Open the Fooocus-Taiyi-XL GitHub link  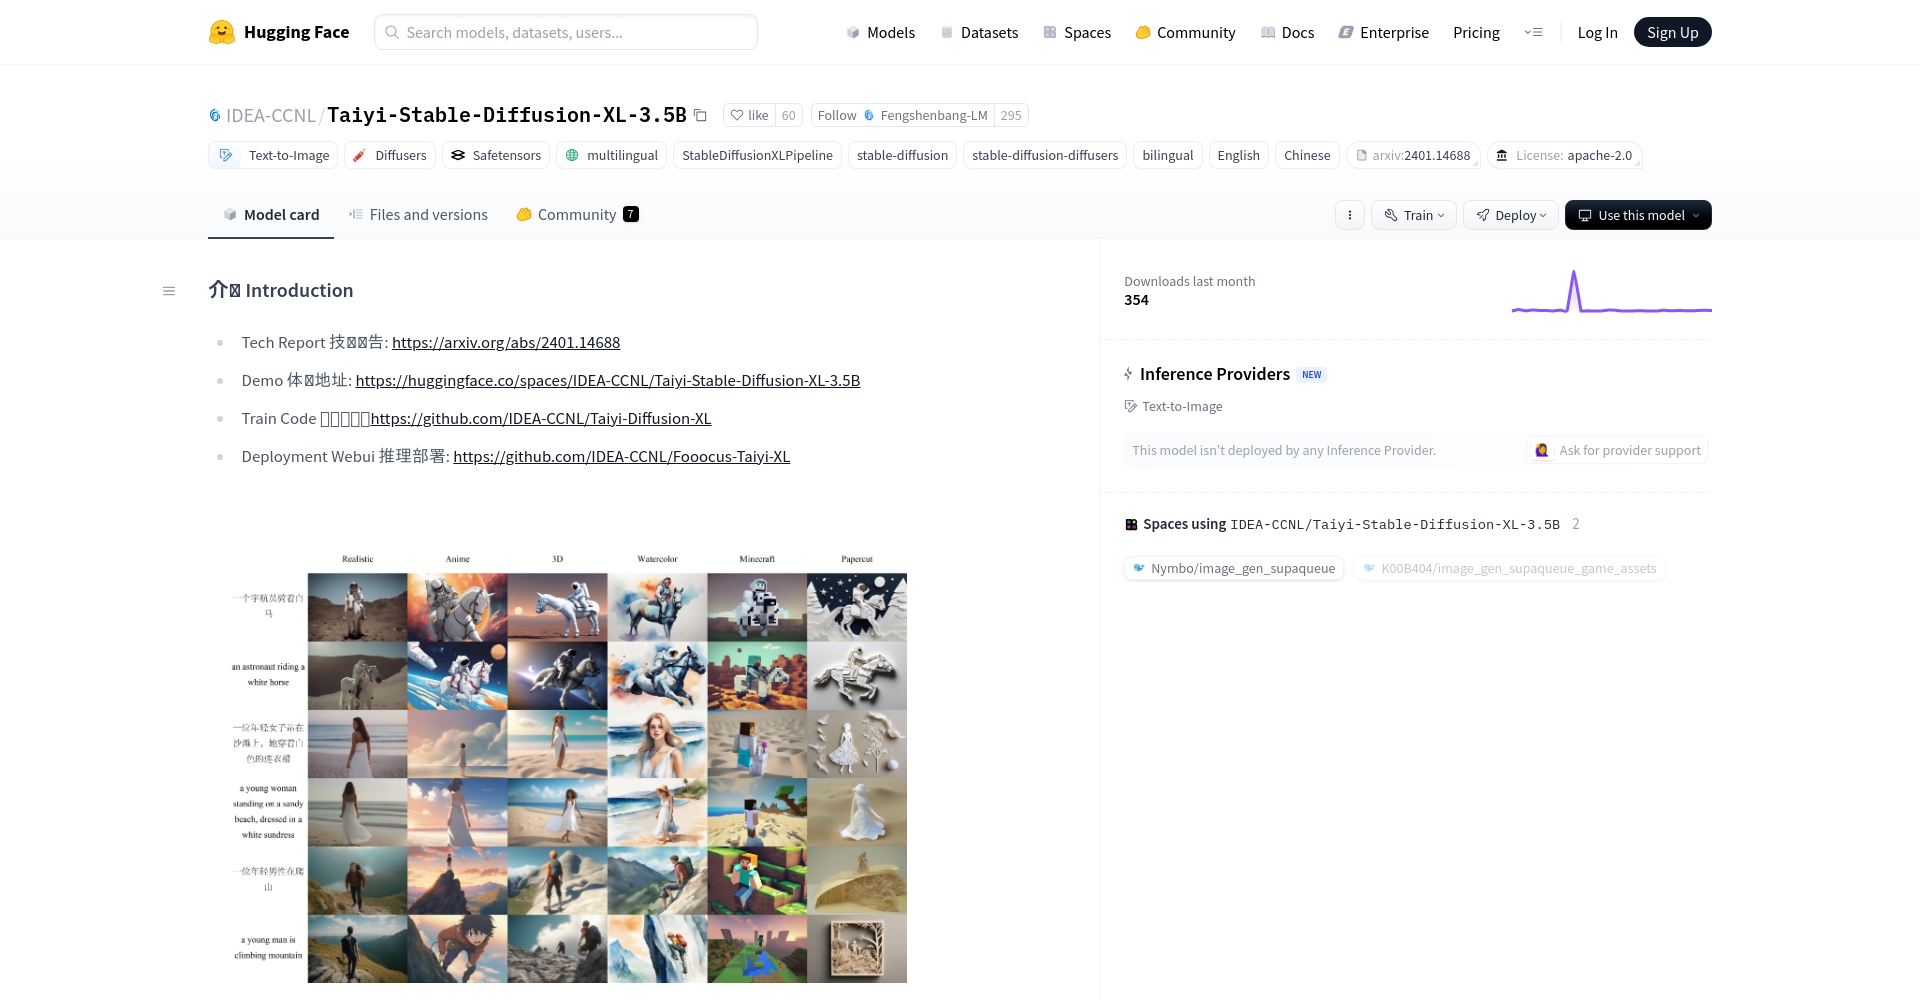(x=622, y=456)
